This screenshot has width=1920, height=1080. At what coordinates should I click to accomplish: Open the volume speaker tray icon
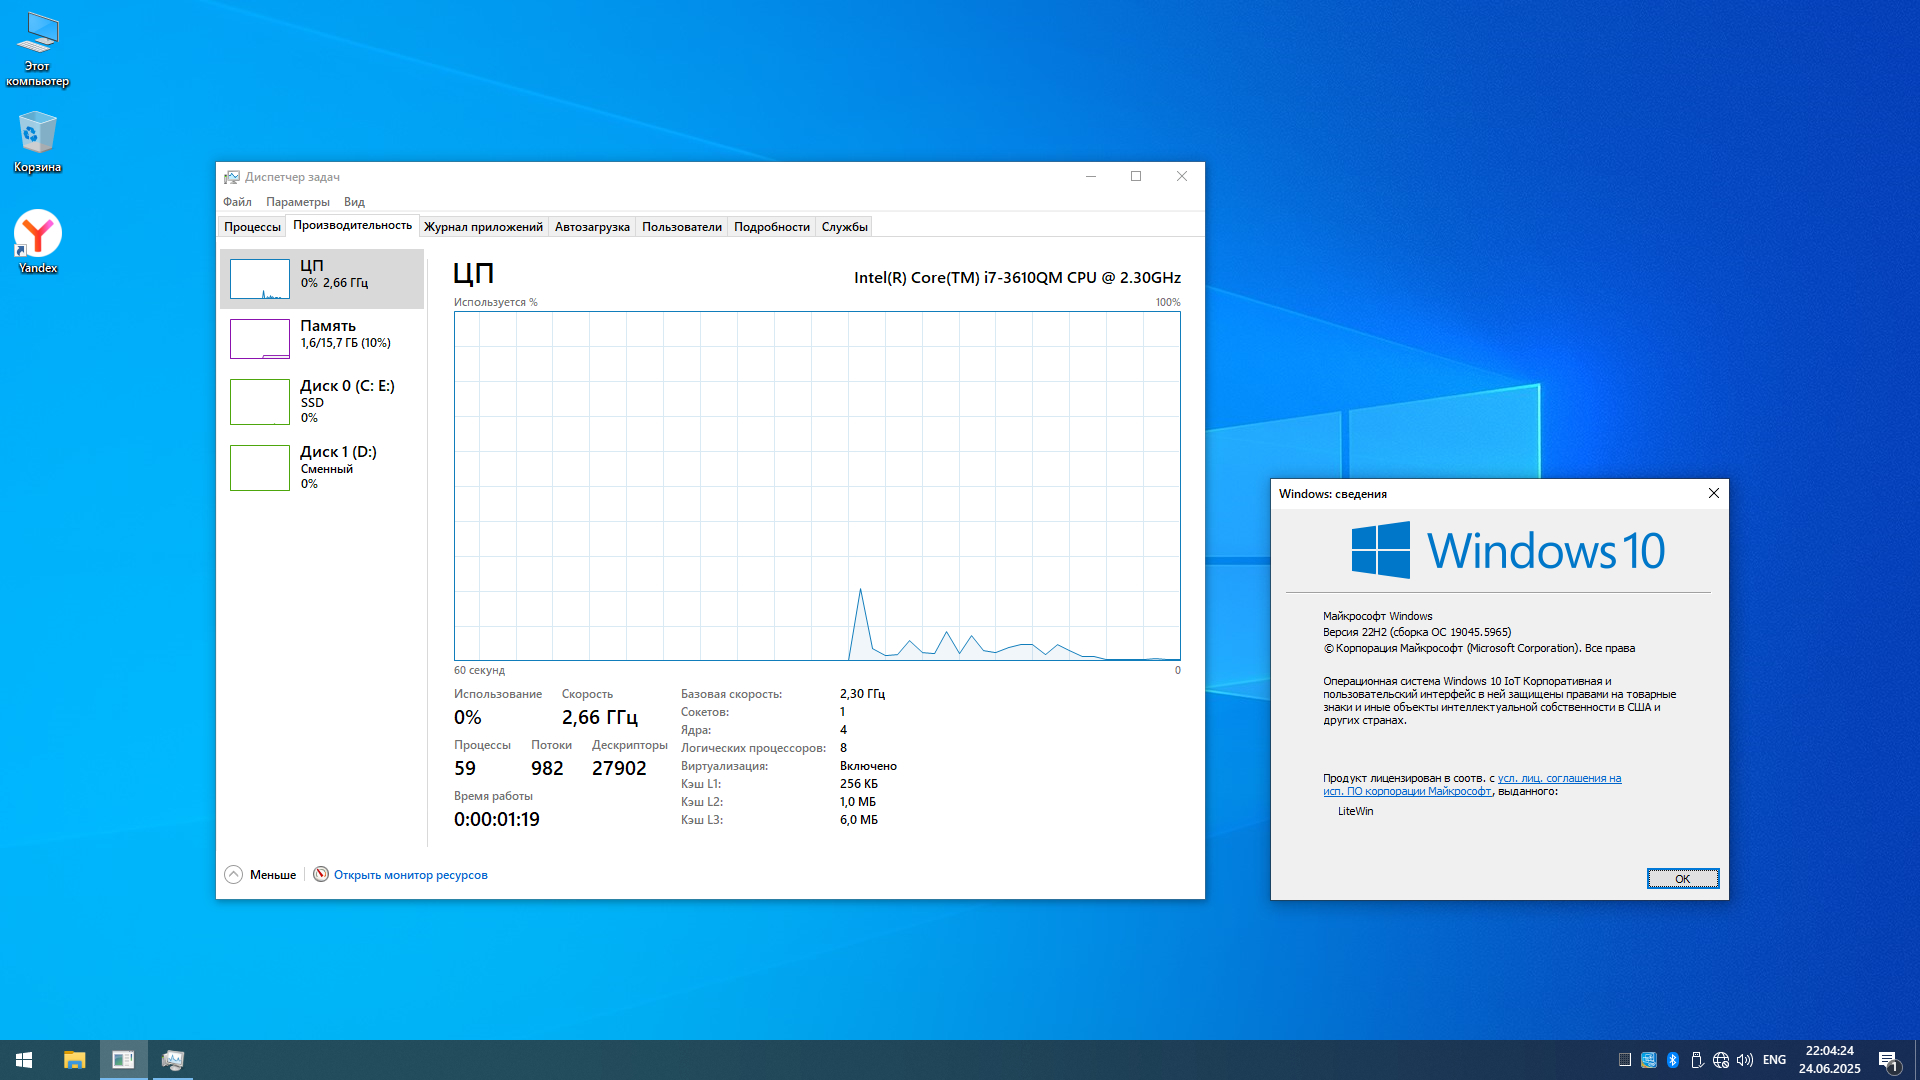(x=1745, y=1060)
